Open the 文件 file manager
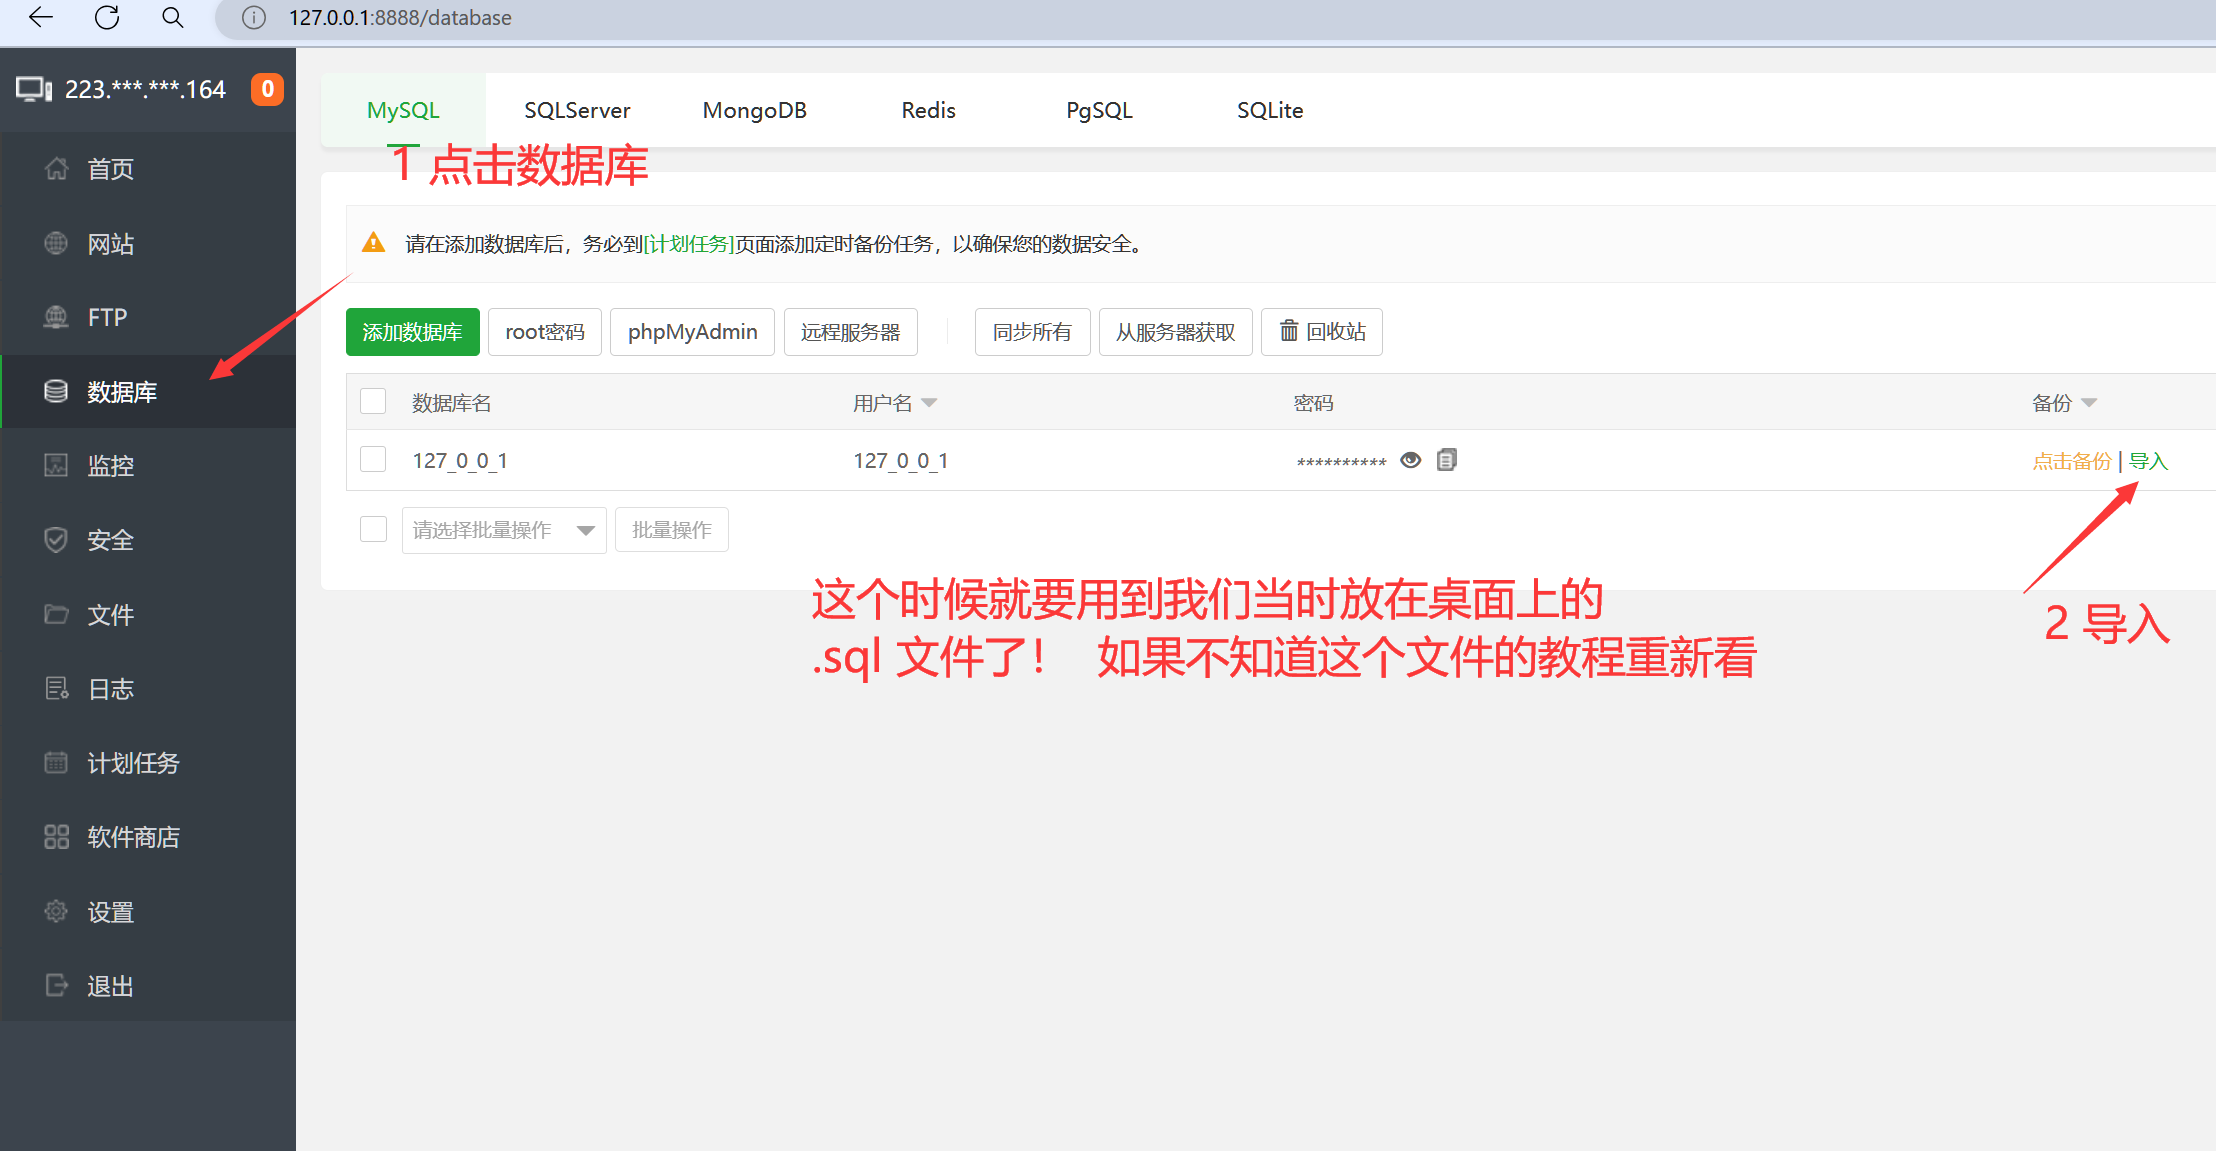Screen dimensions: 2216x1151 click(110, 614)
